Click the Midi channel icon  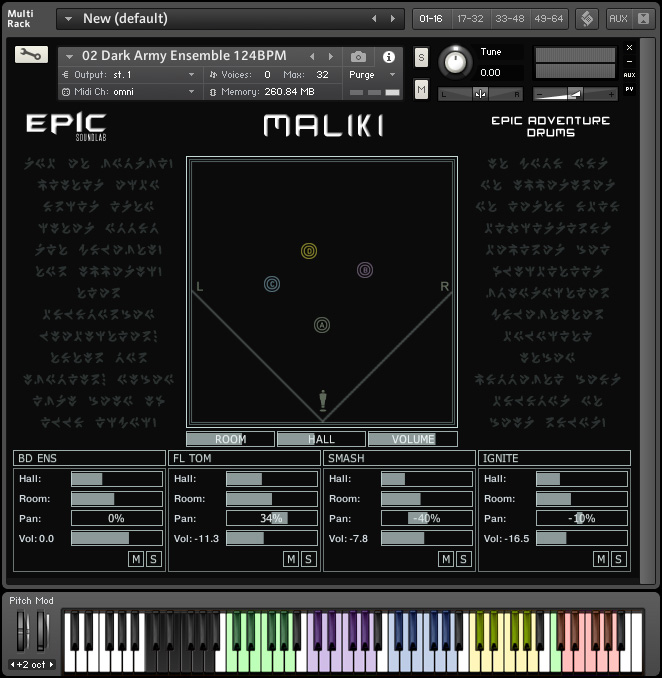(66, 92)
